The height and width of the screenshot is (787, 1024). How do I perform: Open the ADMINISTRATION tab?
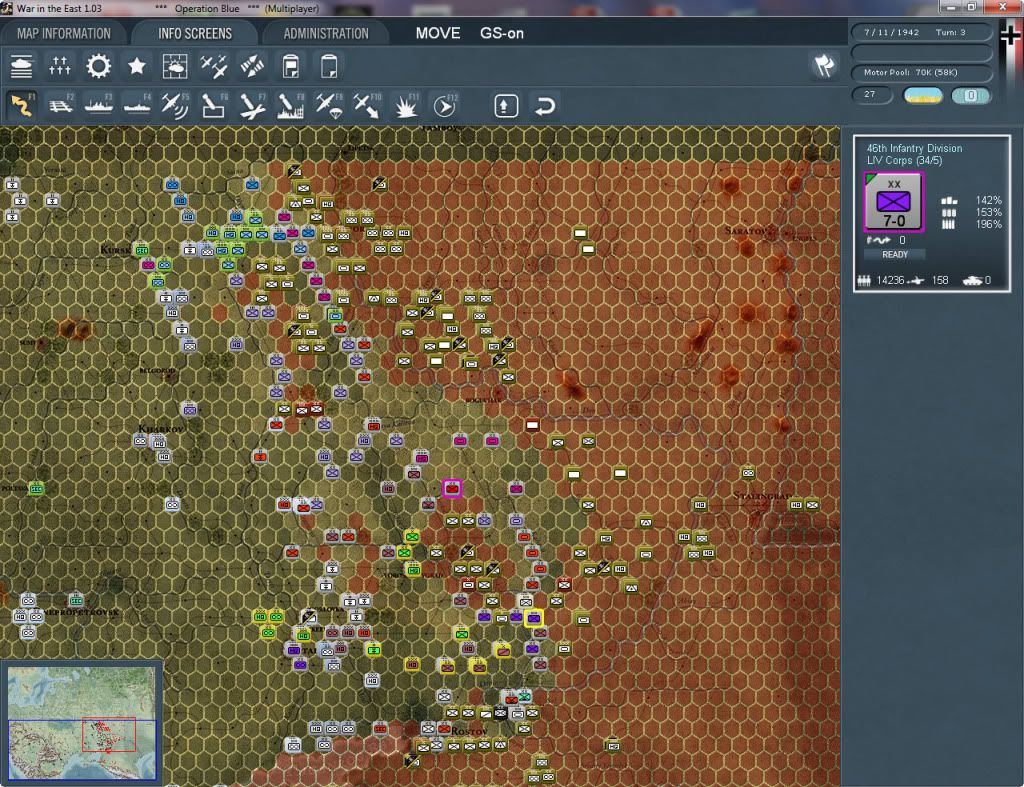[326, 33]
